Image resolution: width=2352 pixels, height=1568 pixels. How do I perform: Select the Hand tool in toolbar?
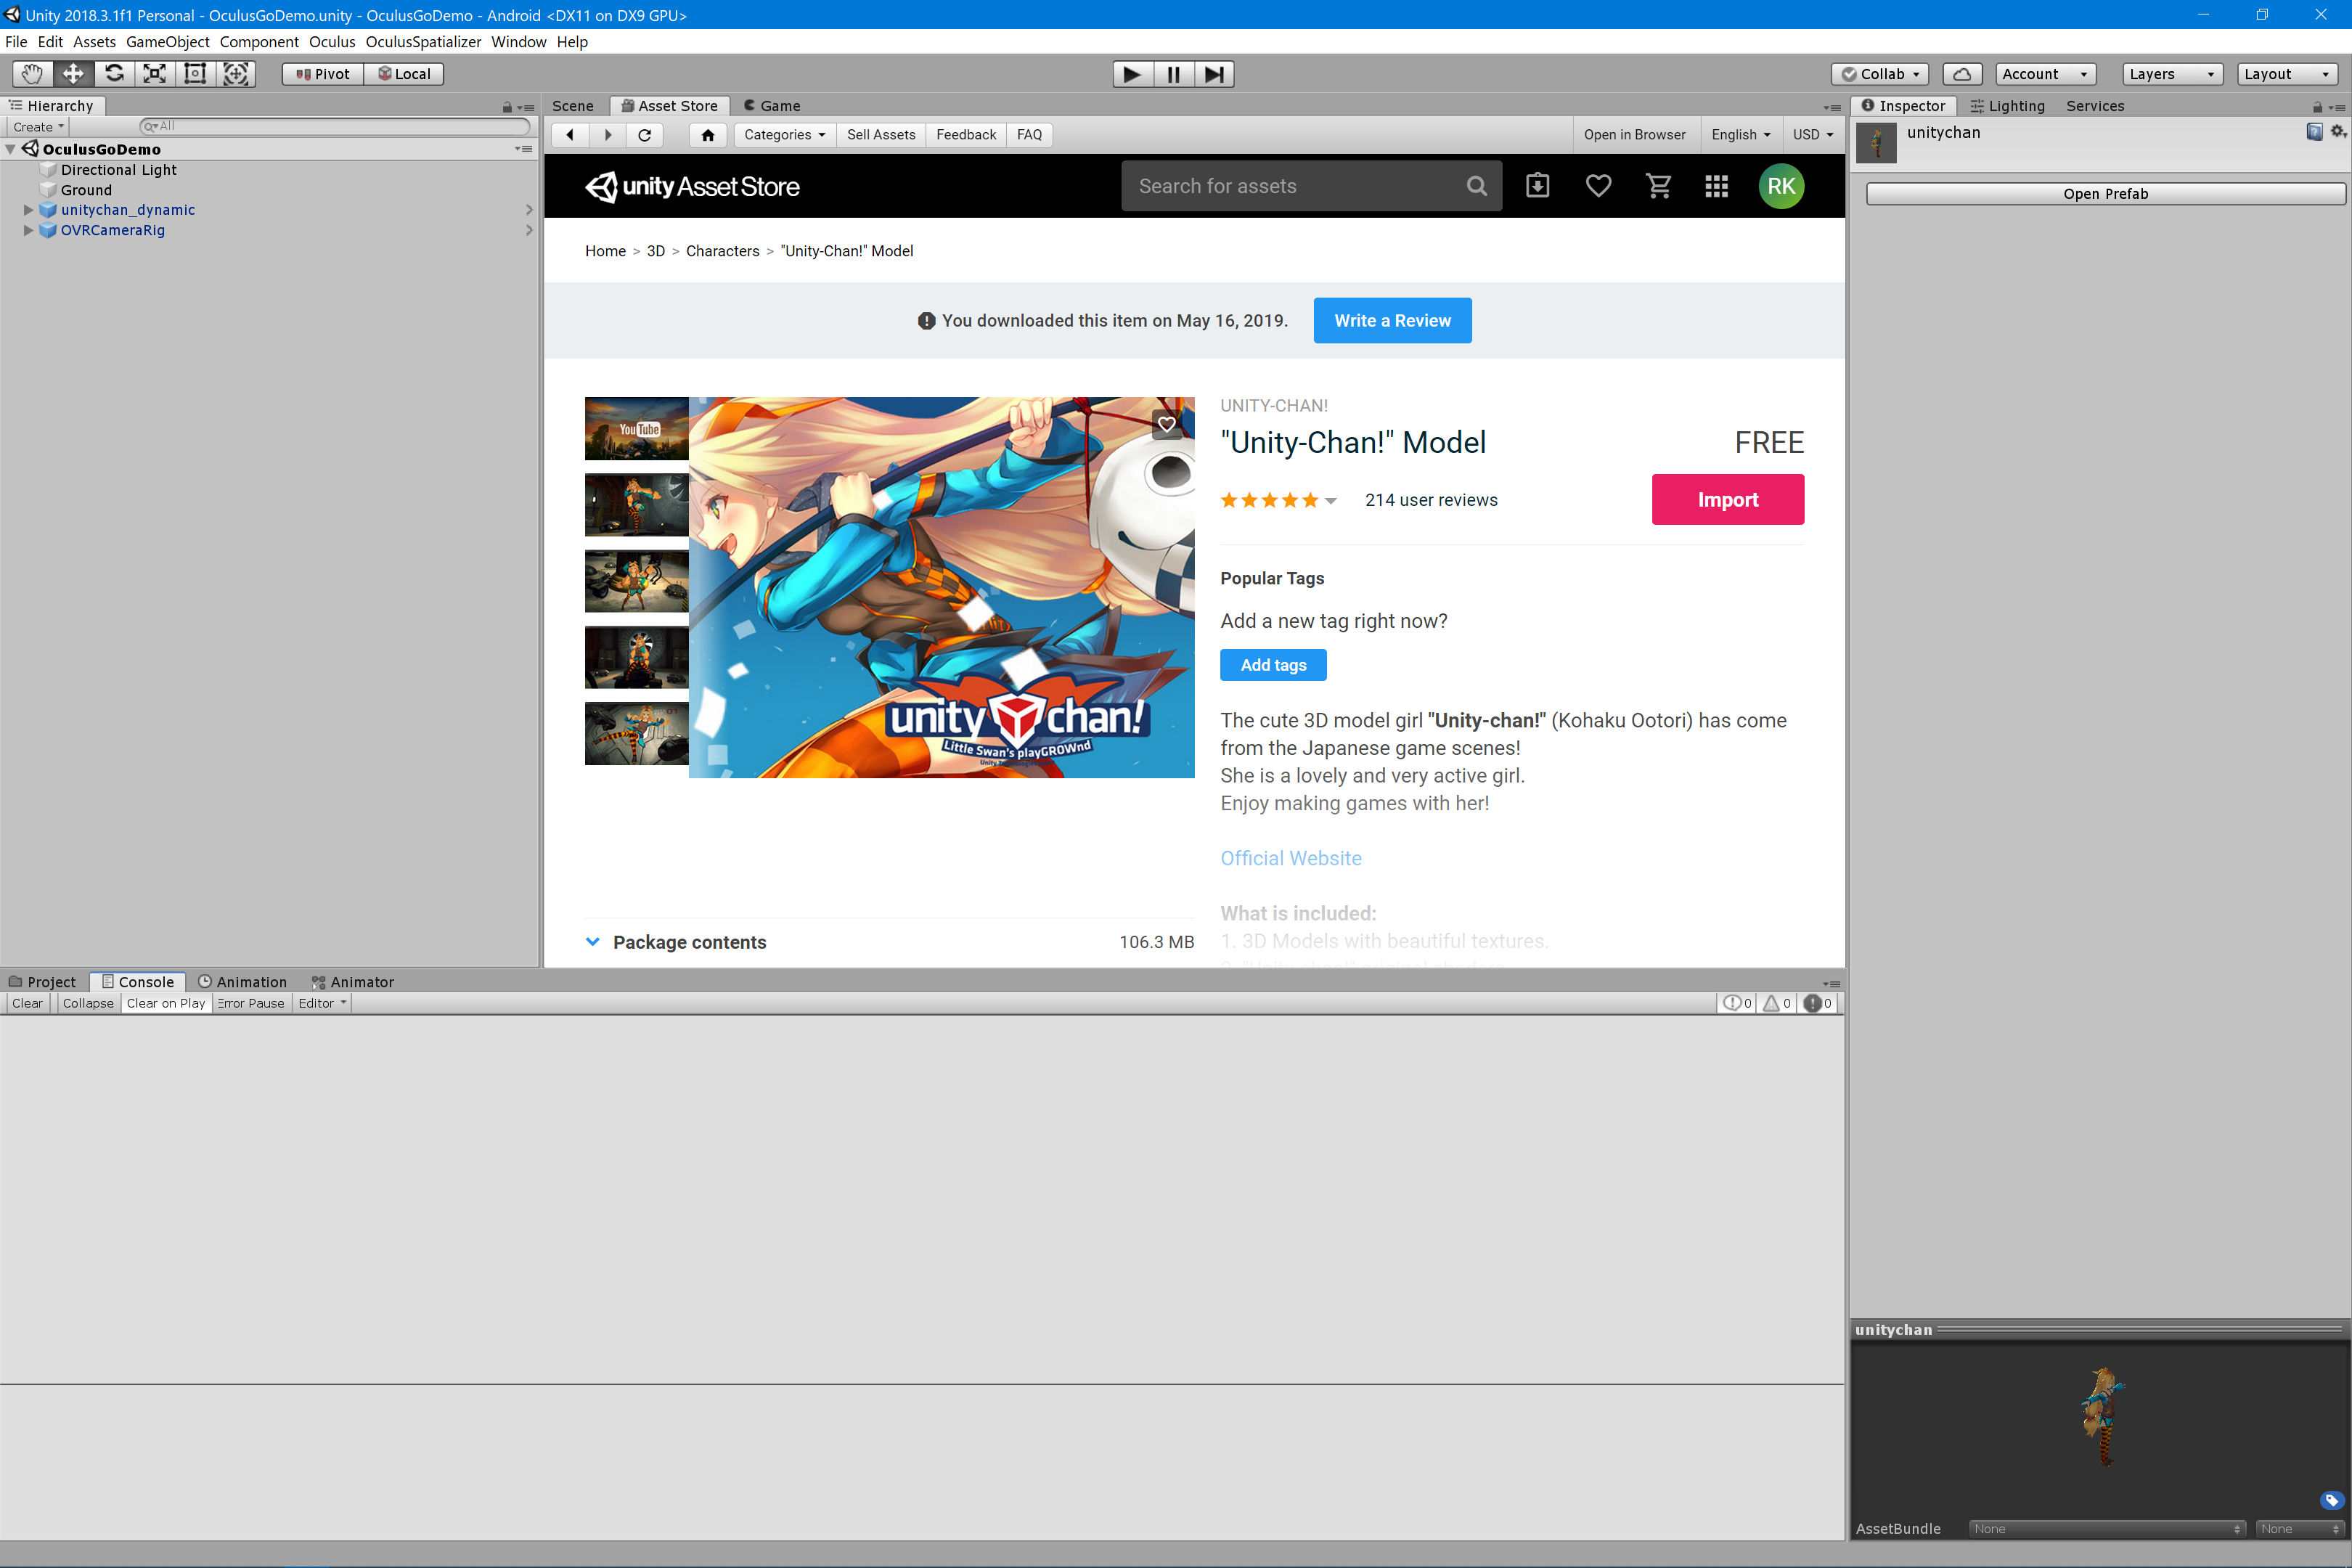[x=32, y=74]
